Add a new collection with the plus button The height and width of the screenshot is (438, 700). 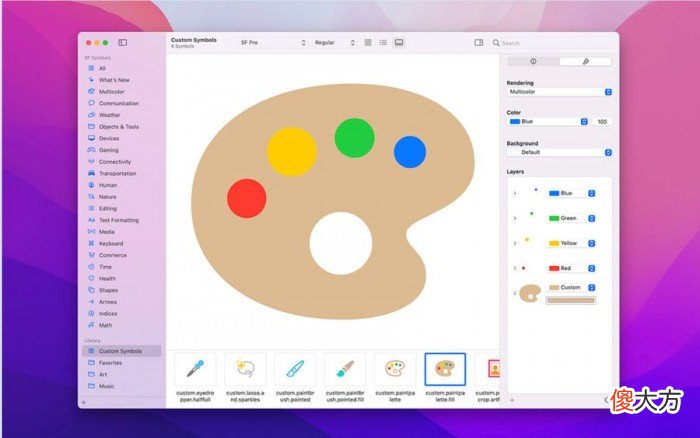coord(84,402)
